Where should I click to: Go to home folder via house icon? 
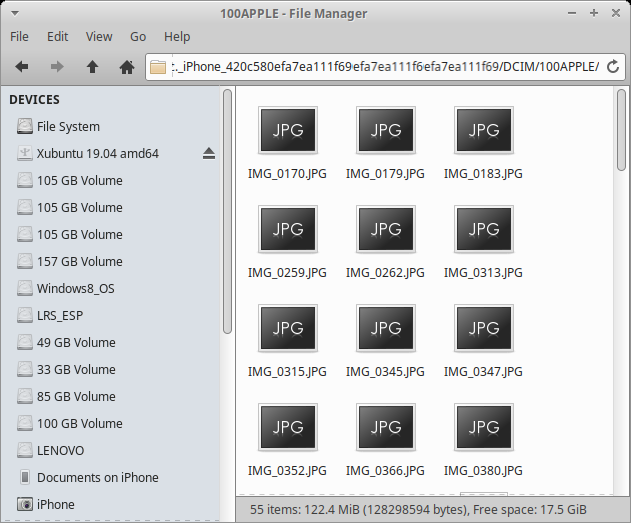click(x=127, y=67)
